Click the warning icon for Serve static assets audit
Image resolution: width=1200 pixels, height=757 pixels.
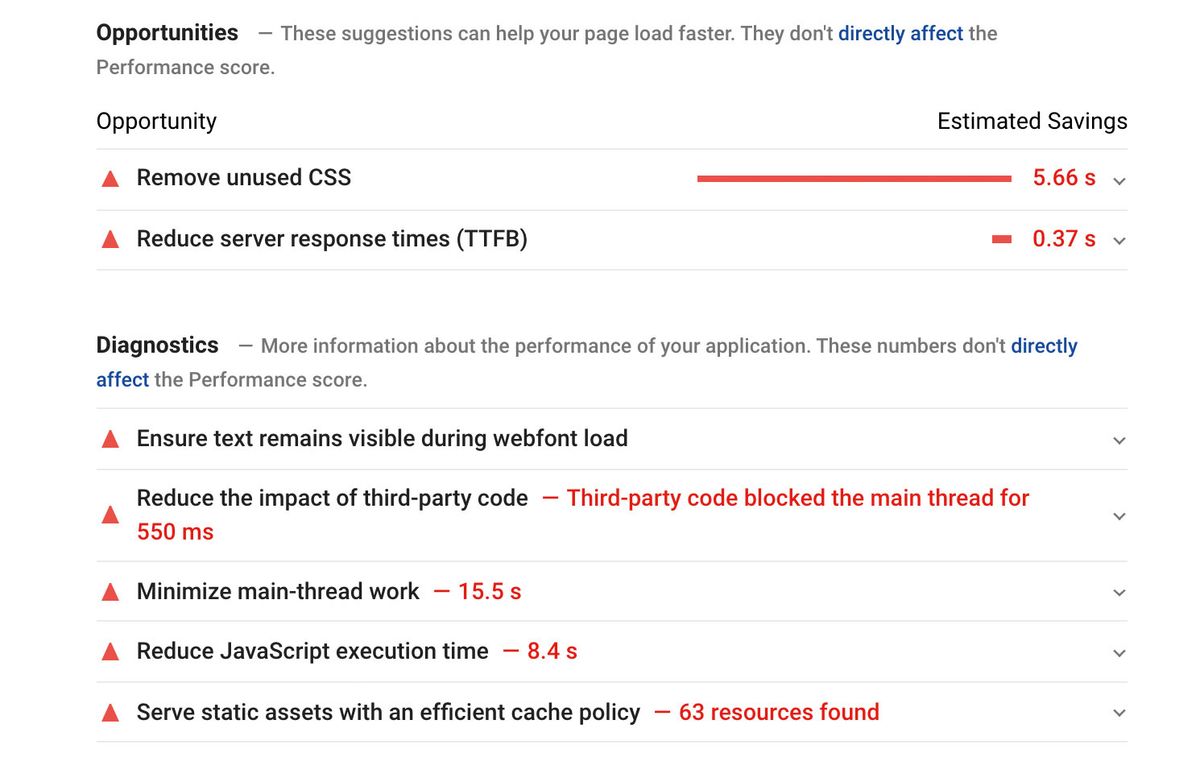(110, 712)
